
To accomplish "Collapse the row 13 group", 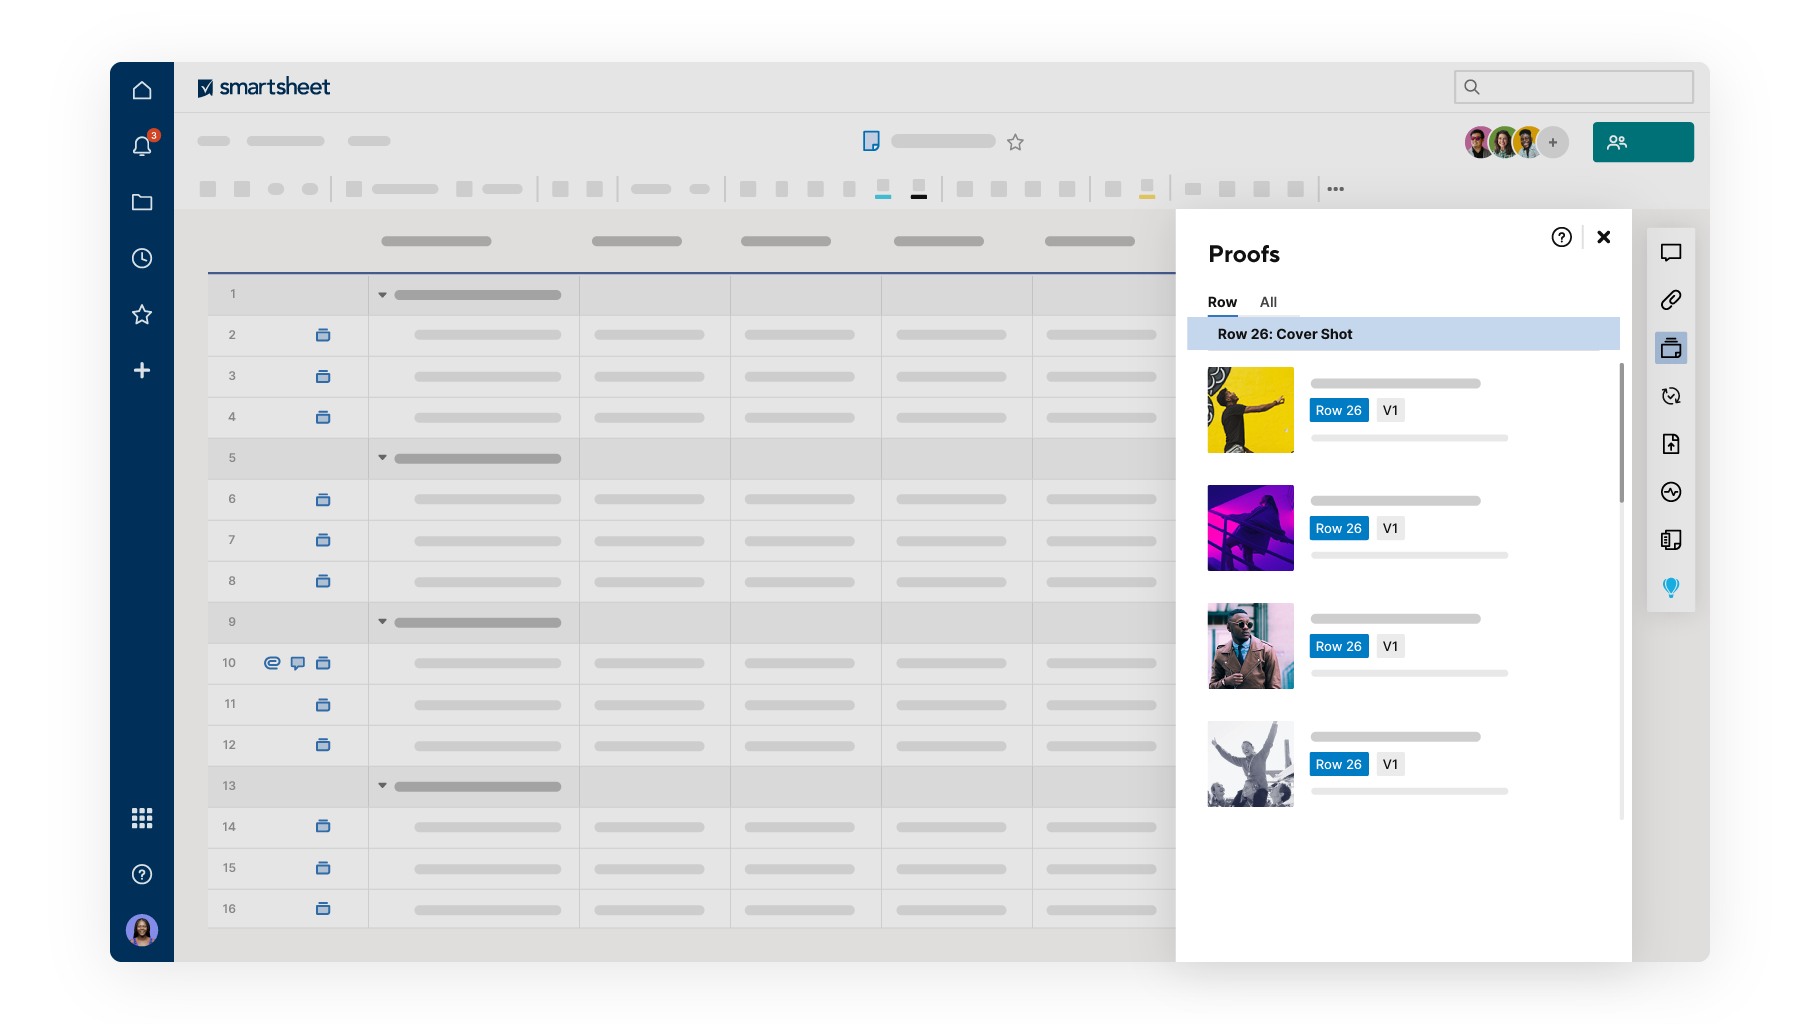I will [x=382, y=786].
